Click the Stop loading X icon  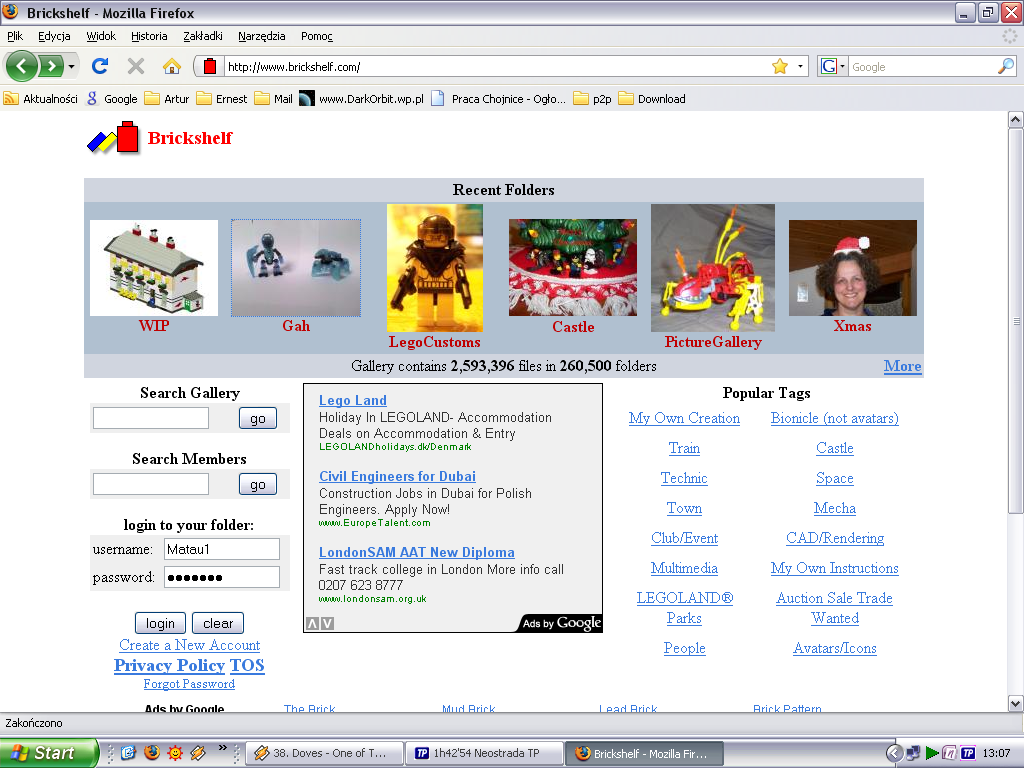[x=135, y=66]
